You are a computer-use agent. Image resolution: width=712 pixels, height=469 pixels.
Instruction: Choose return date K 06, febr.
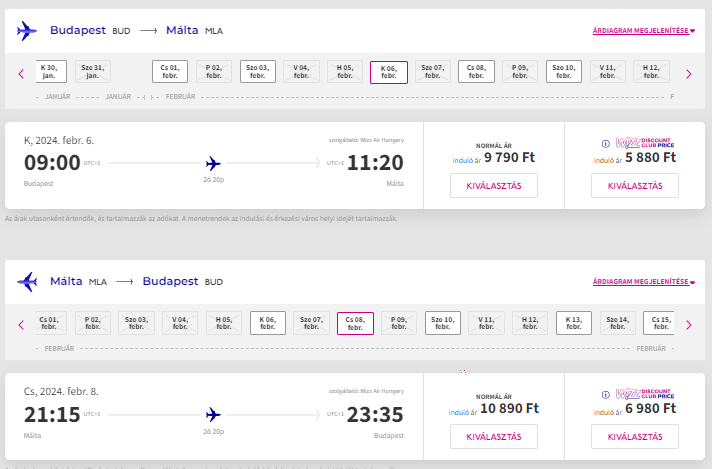(x=267, y=323)
